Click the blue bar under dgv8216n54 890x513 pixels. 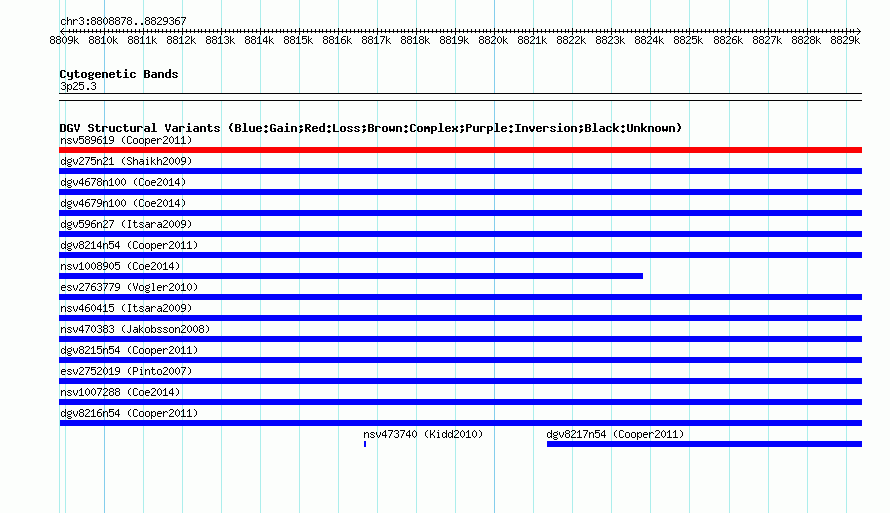click(x=460, y=423)
